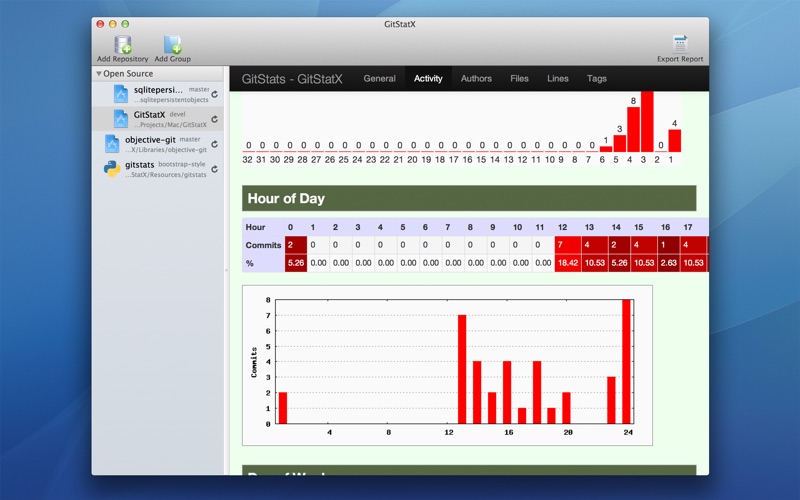
Task: Switch to the General tab
Action: [379, 79]
